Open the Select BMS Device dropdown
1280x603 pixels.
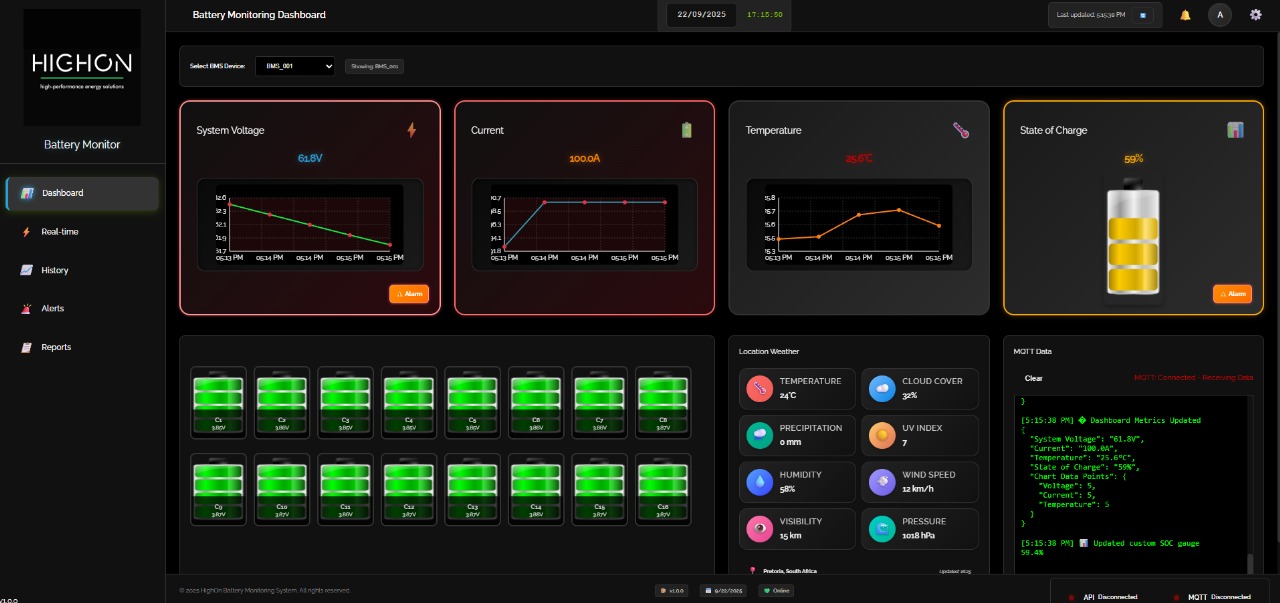pos(295,66)
